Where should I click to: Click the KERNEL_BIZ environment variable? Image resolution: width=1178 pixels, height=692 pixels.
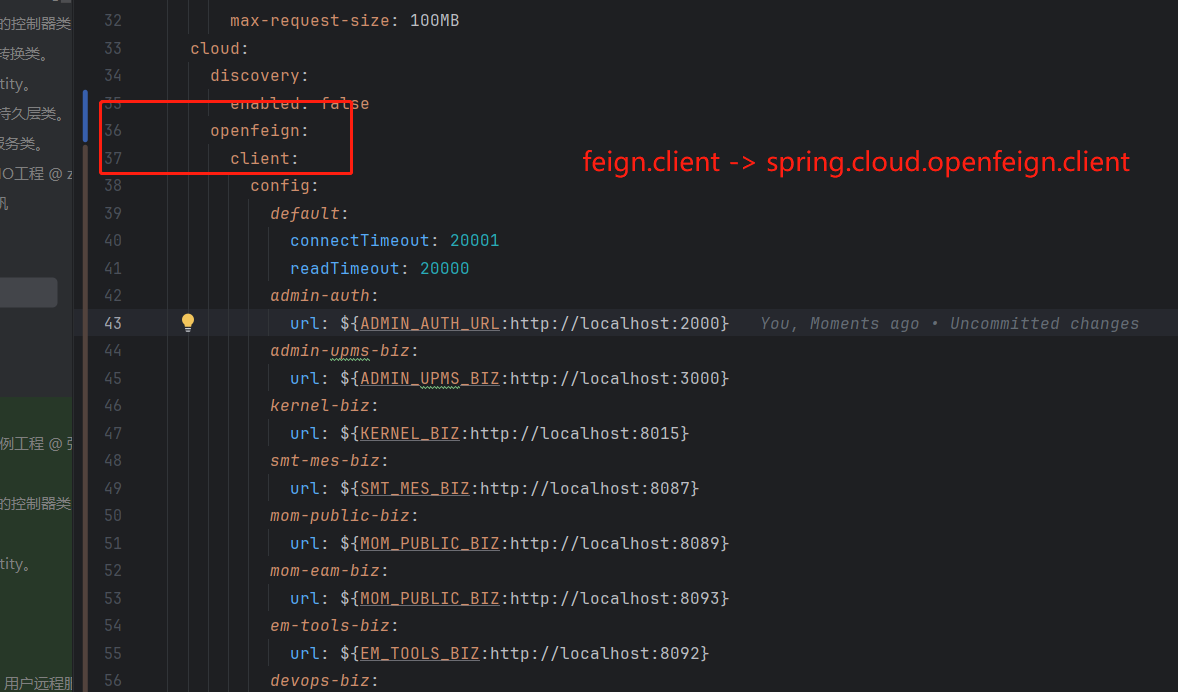[409, 433]
